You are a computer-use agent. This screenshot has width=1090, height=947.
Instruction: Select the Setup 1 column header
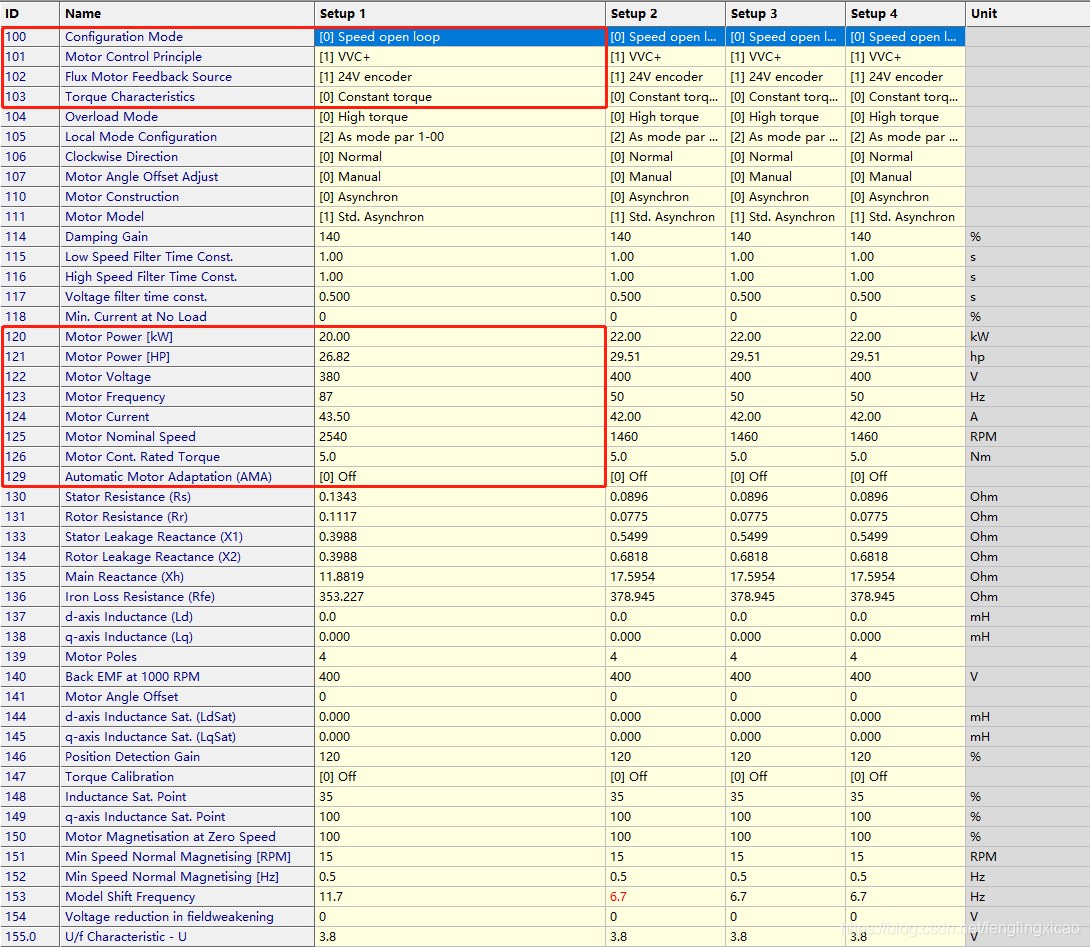[459, 14]
